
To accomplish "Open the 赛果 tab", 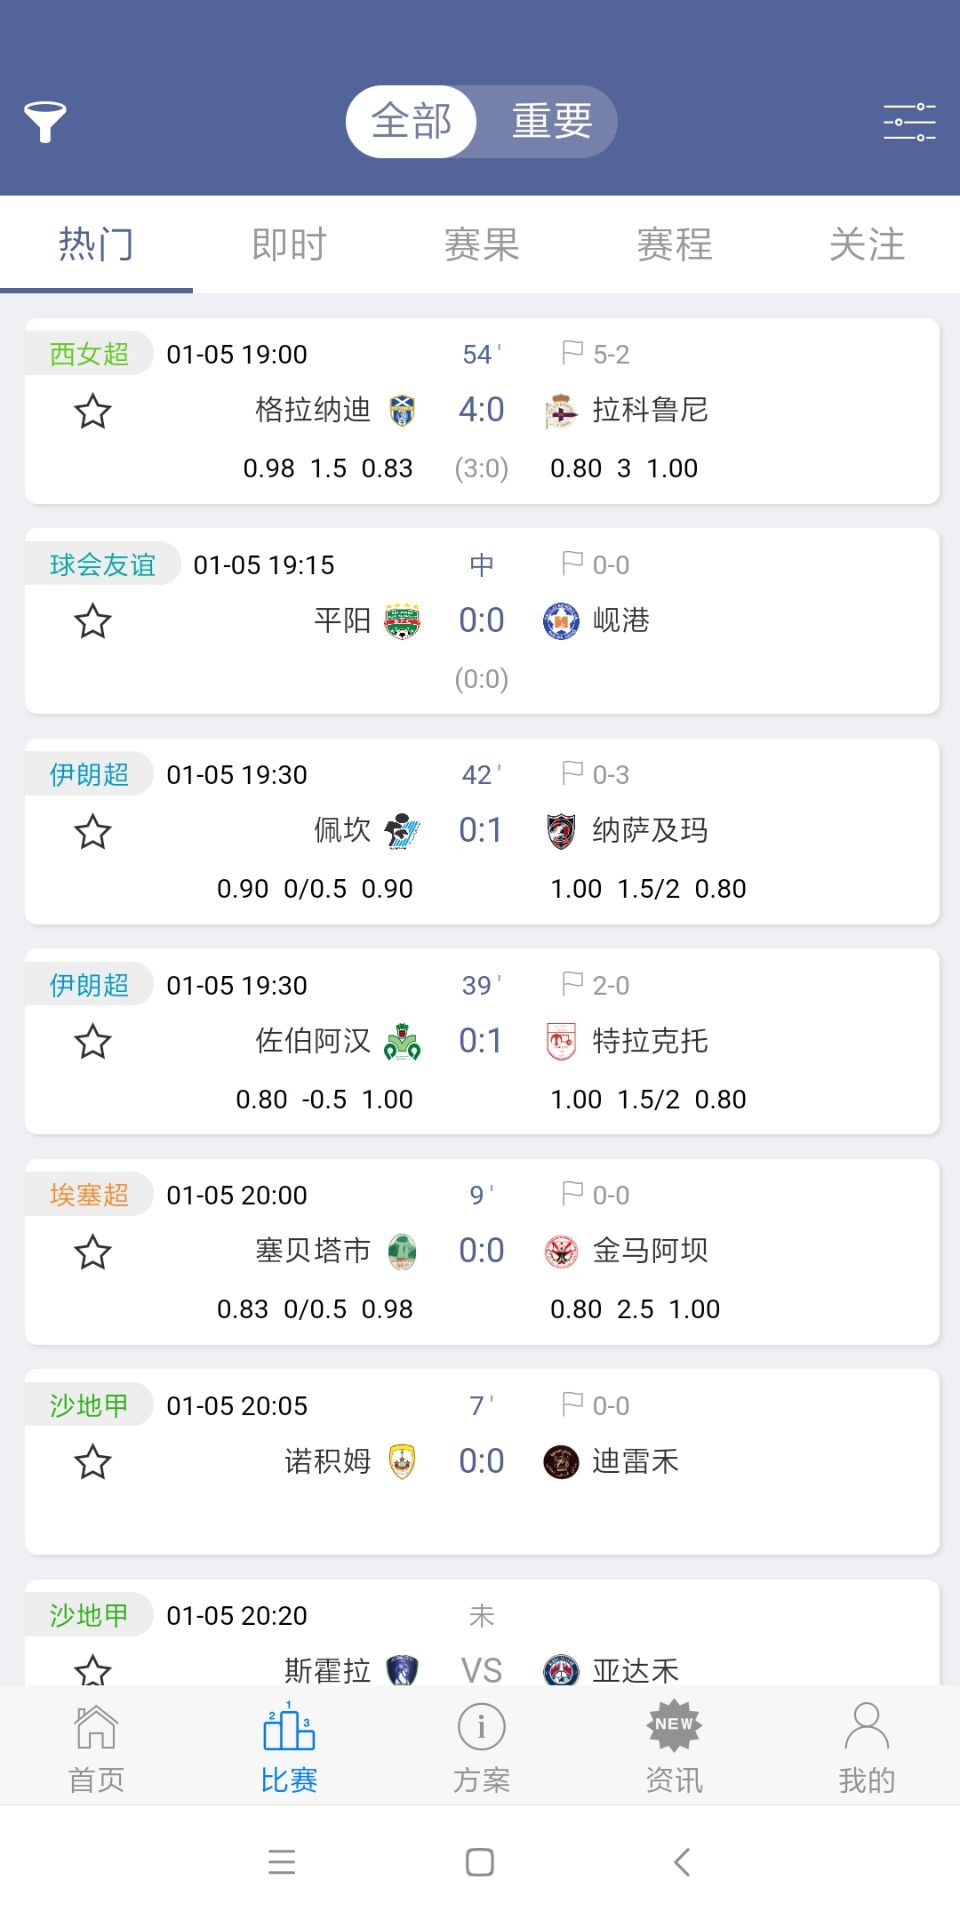I will pos(481,244).
